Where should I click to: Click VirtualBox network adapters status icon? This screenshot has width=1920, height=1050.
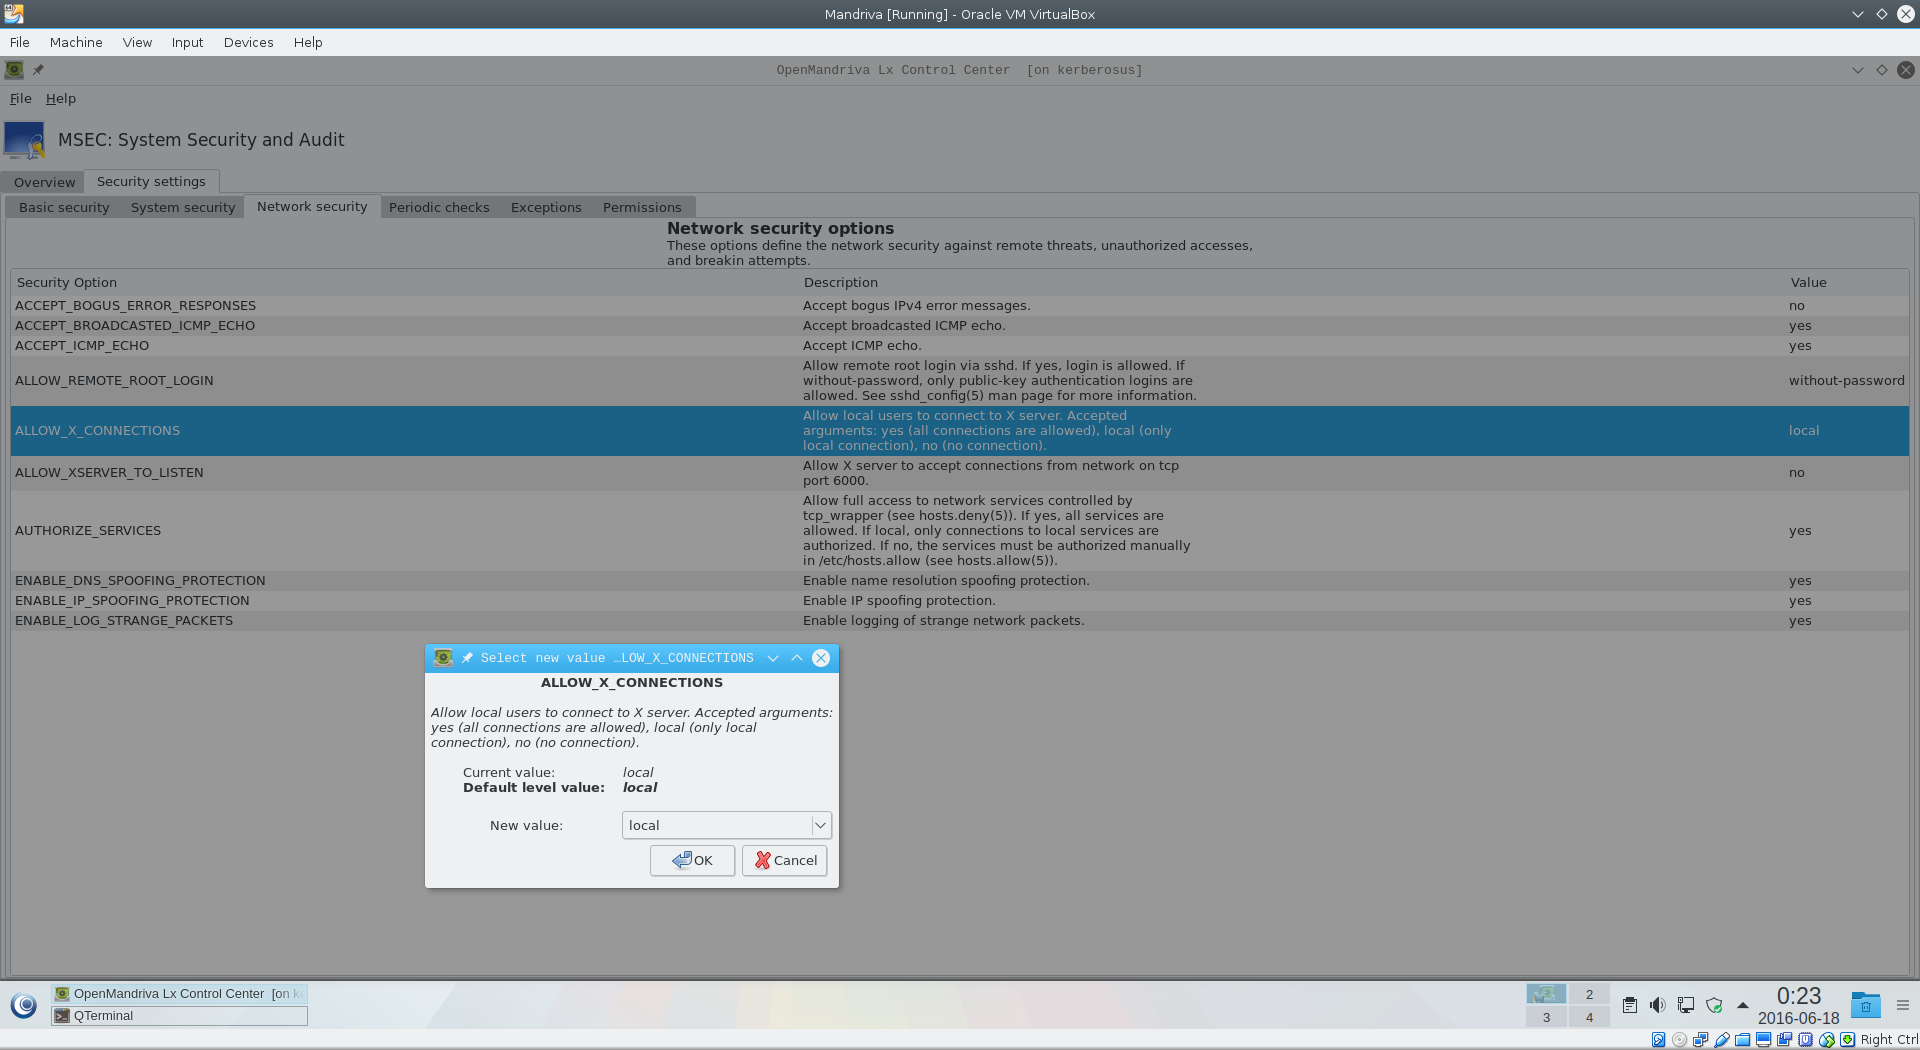point(1700,1040)
